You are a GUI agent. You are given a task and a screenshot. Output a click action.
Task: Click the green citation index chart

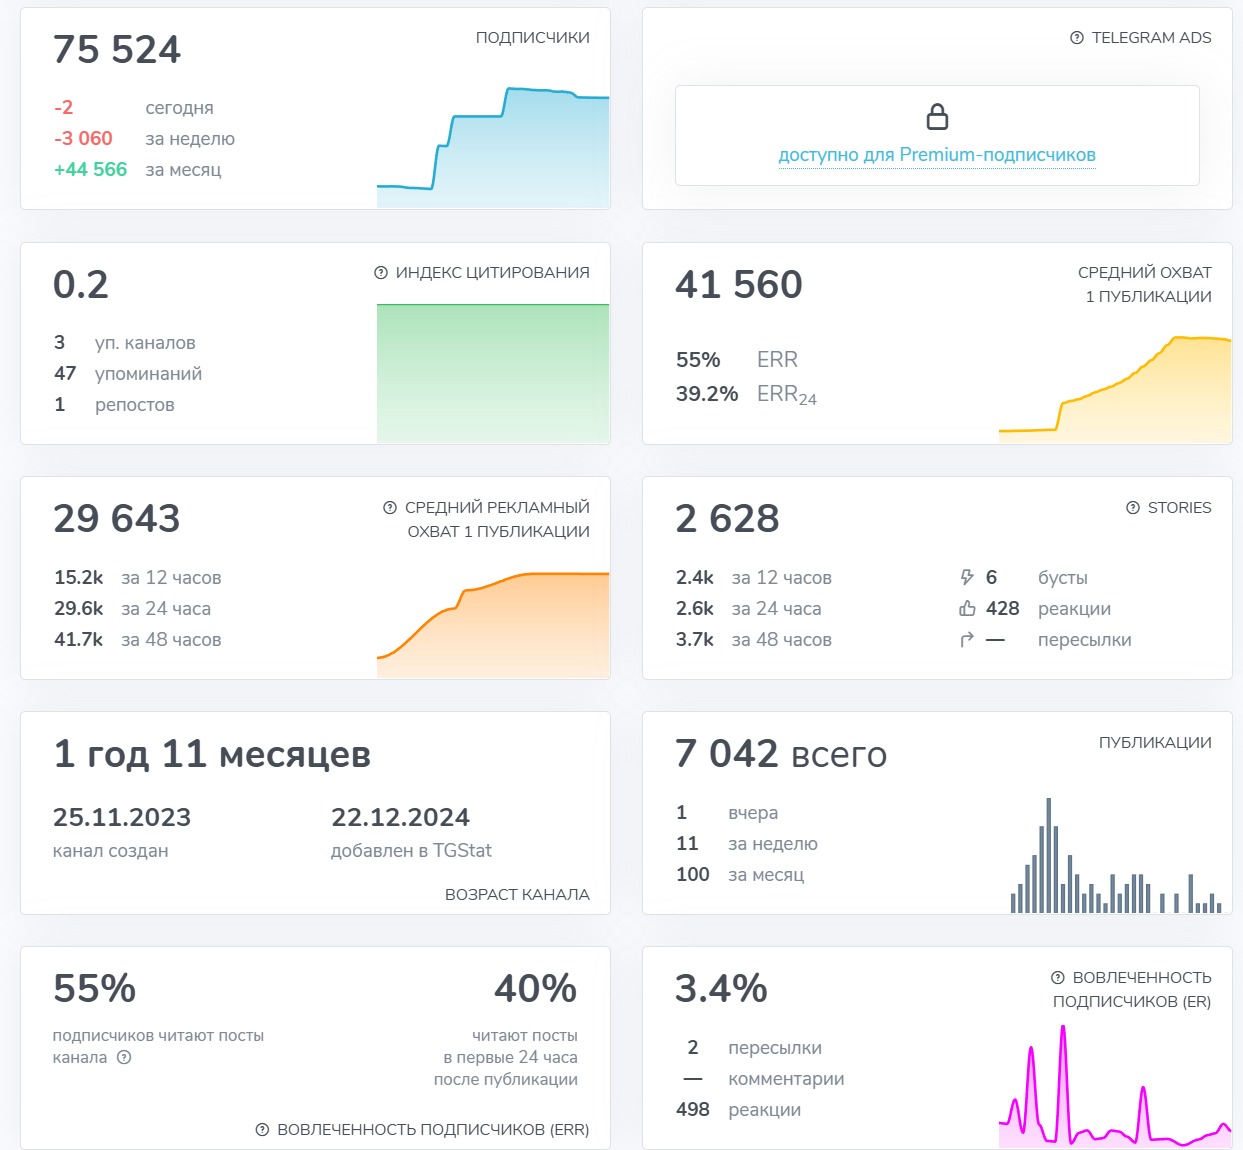click(493, 373)
